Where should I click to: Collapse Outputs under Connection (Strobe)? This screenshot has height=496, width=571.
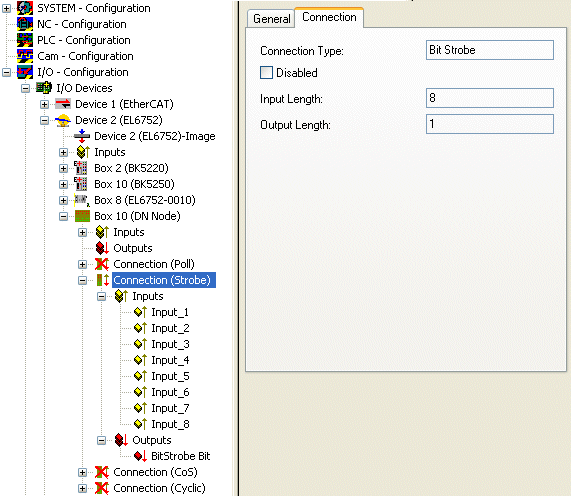[101, 441]
